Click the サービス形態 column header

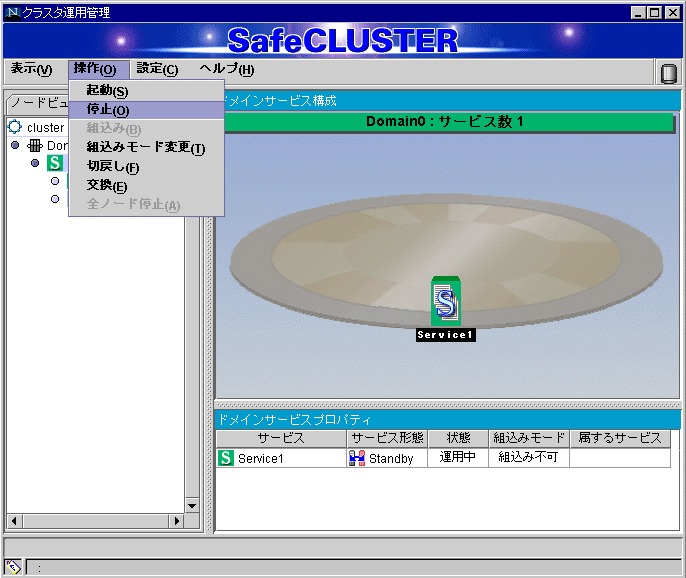pos(388,438)
